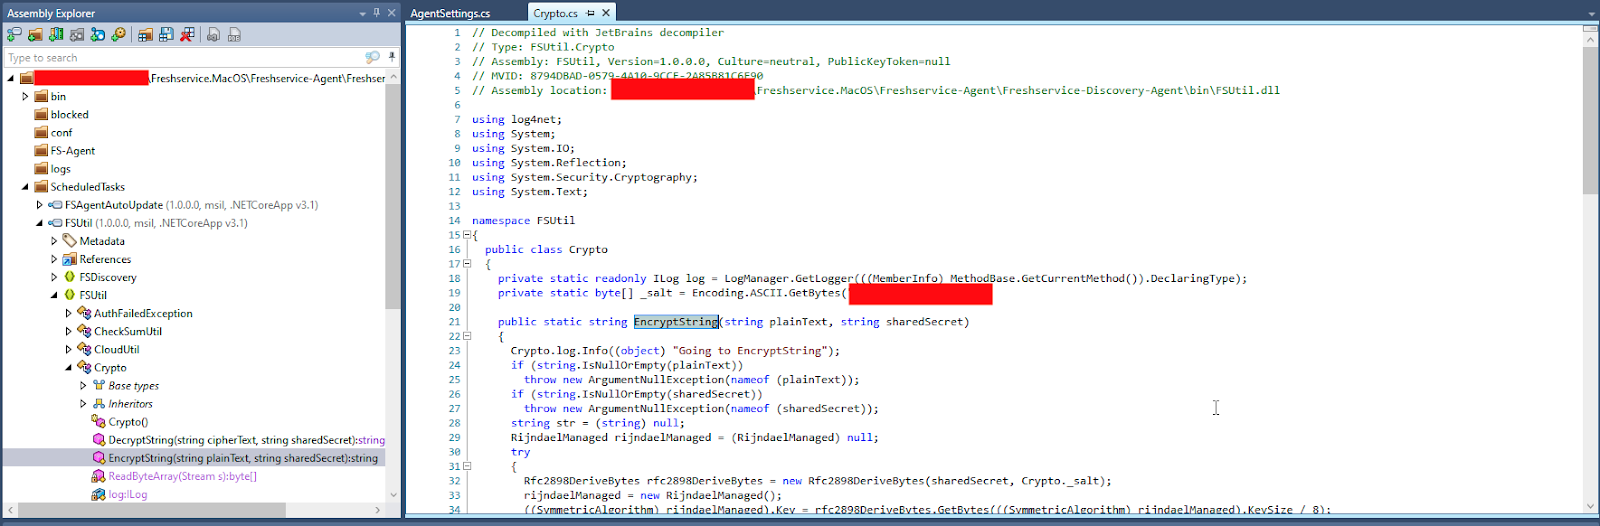Pin the Assembly Explorer panel
The height and width of the screenshot is (526, 1600).
click(x=377, y=13)
